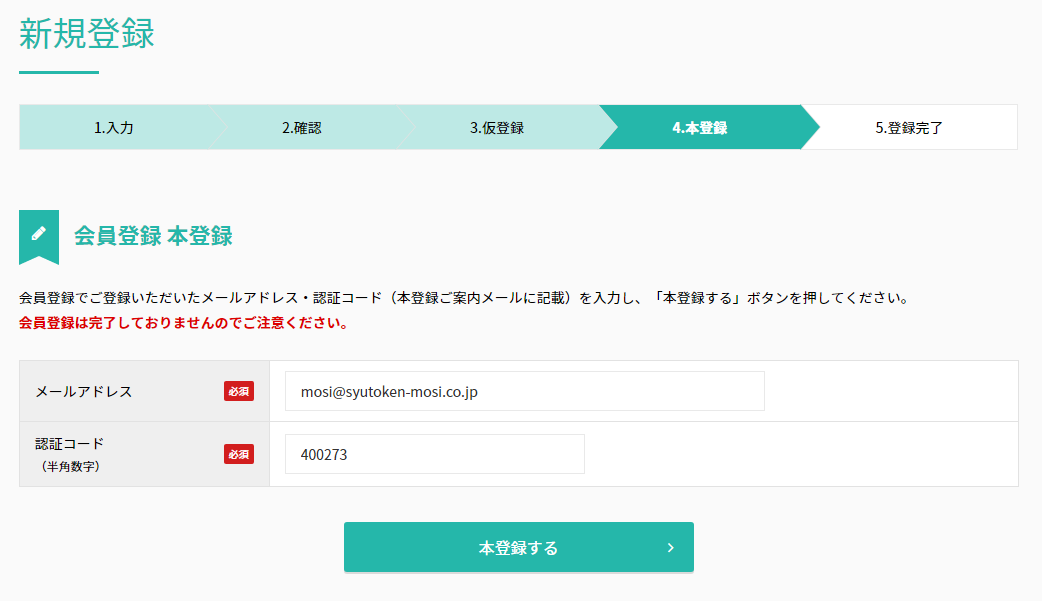Click the teal underline below 新規登録

click(59, 72)
